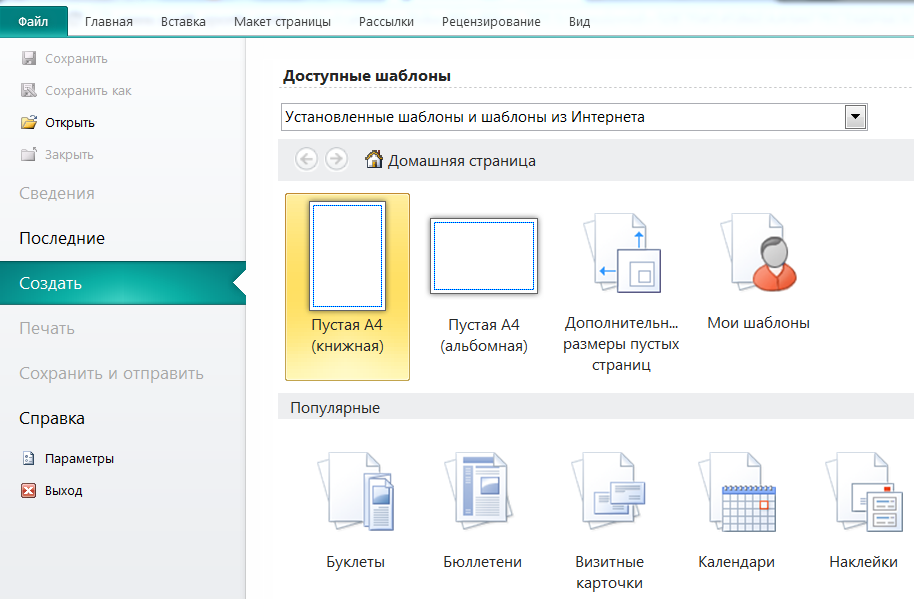Expand the templates source dropdown arrow
Screen dimensions: 914x599
click(x=855, y=117)
